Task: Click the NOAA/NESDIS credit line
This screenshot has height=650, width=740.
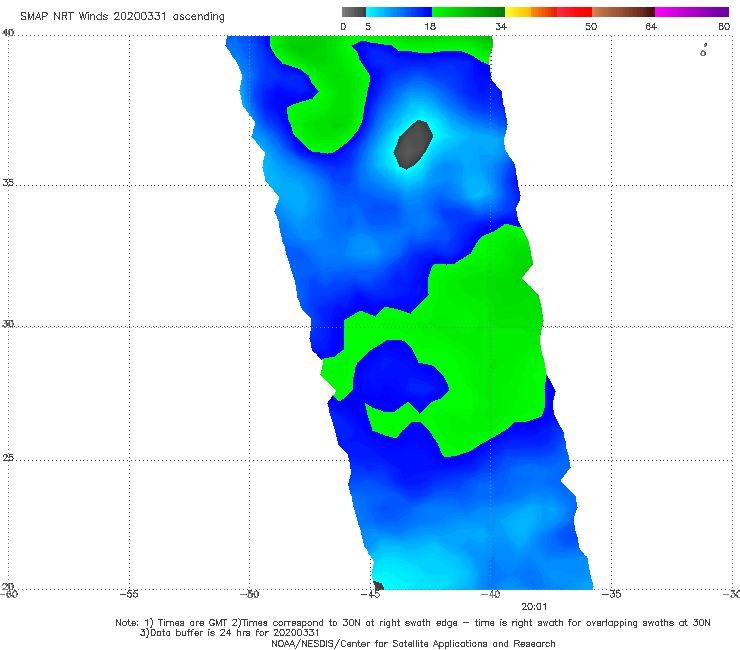Action: click(x=413, y=643)
